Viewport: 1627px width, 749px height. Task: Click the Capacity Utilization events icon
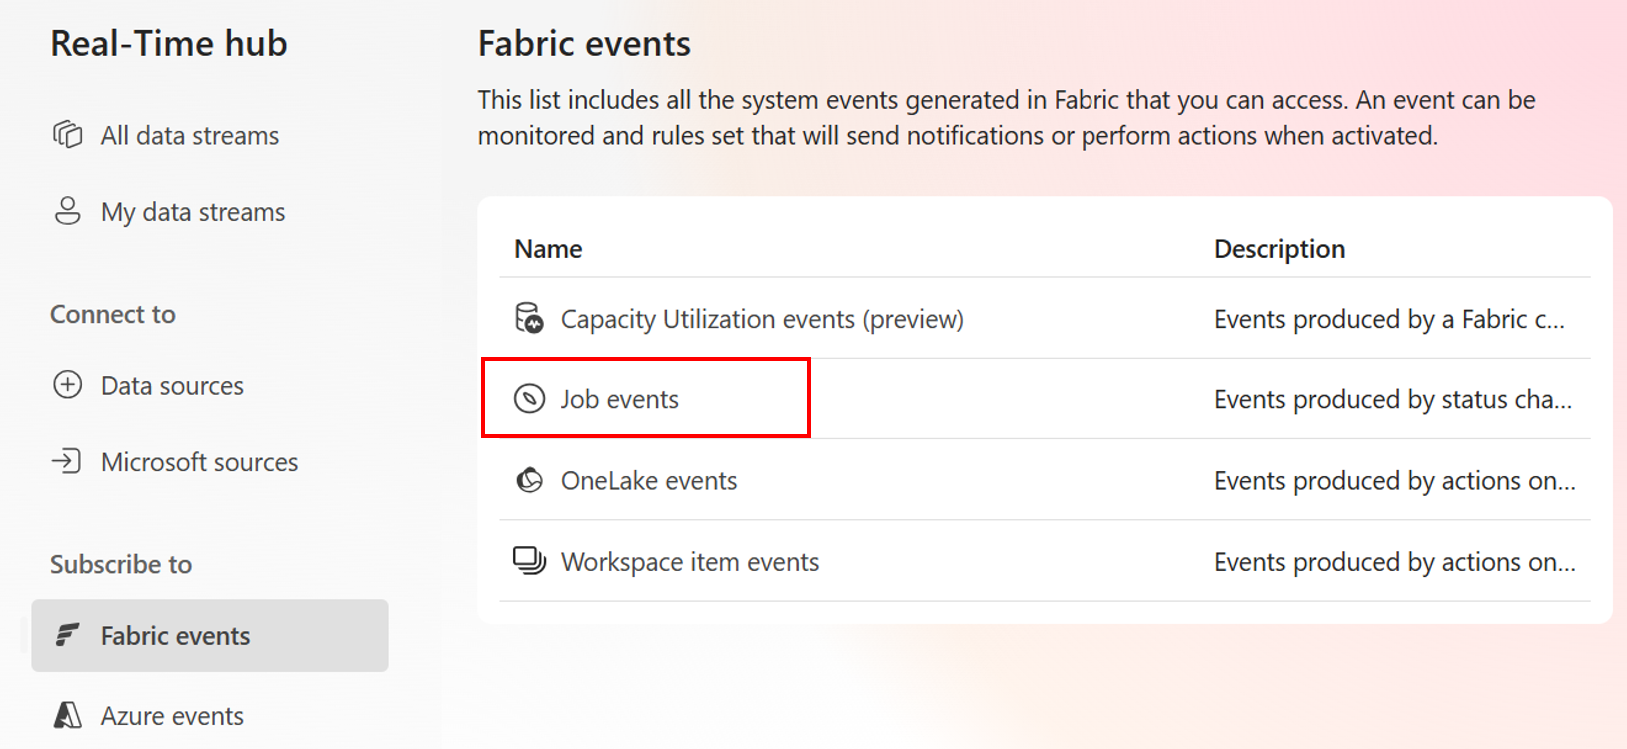(529, 318)
